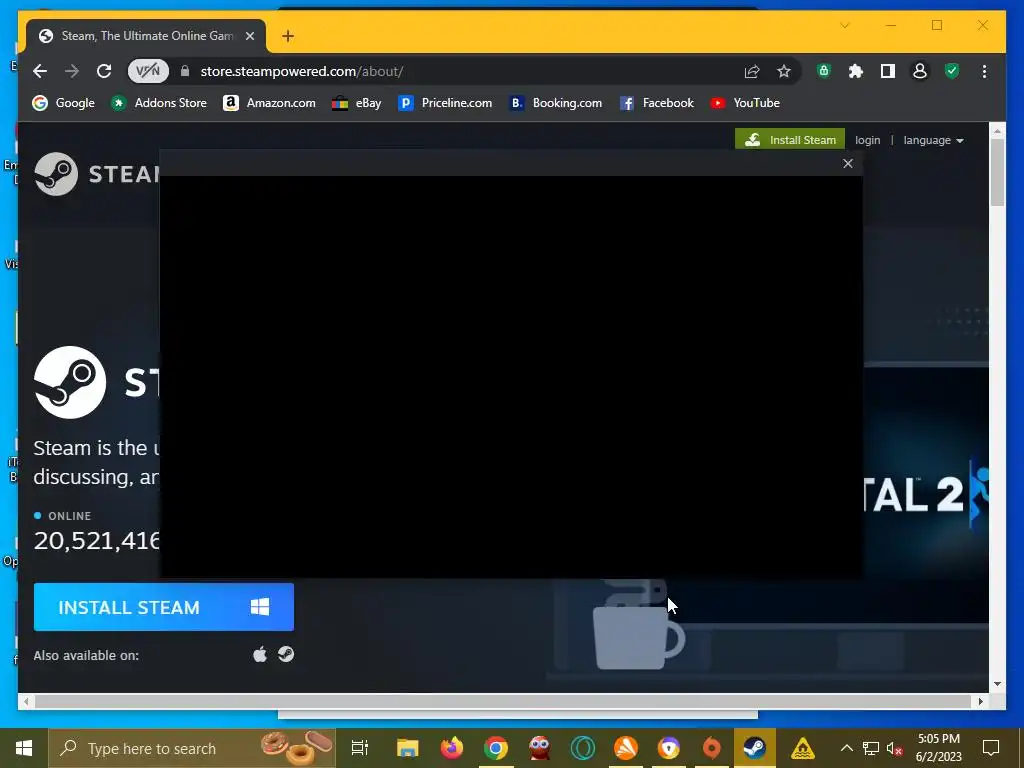This screenshot has height=768, width=1024.
Task: Toggle the browser side panel icon
Action: 888,71
